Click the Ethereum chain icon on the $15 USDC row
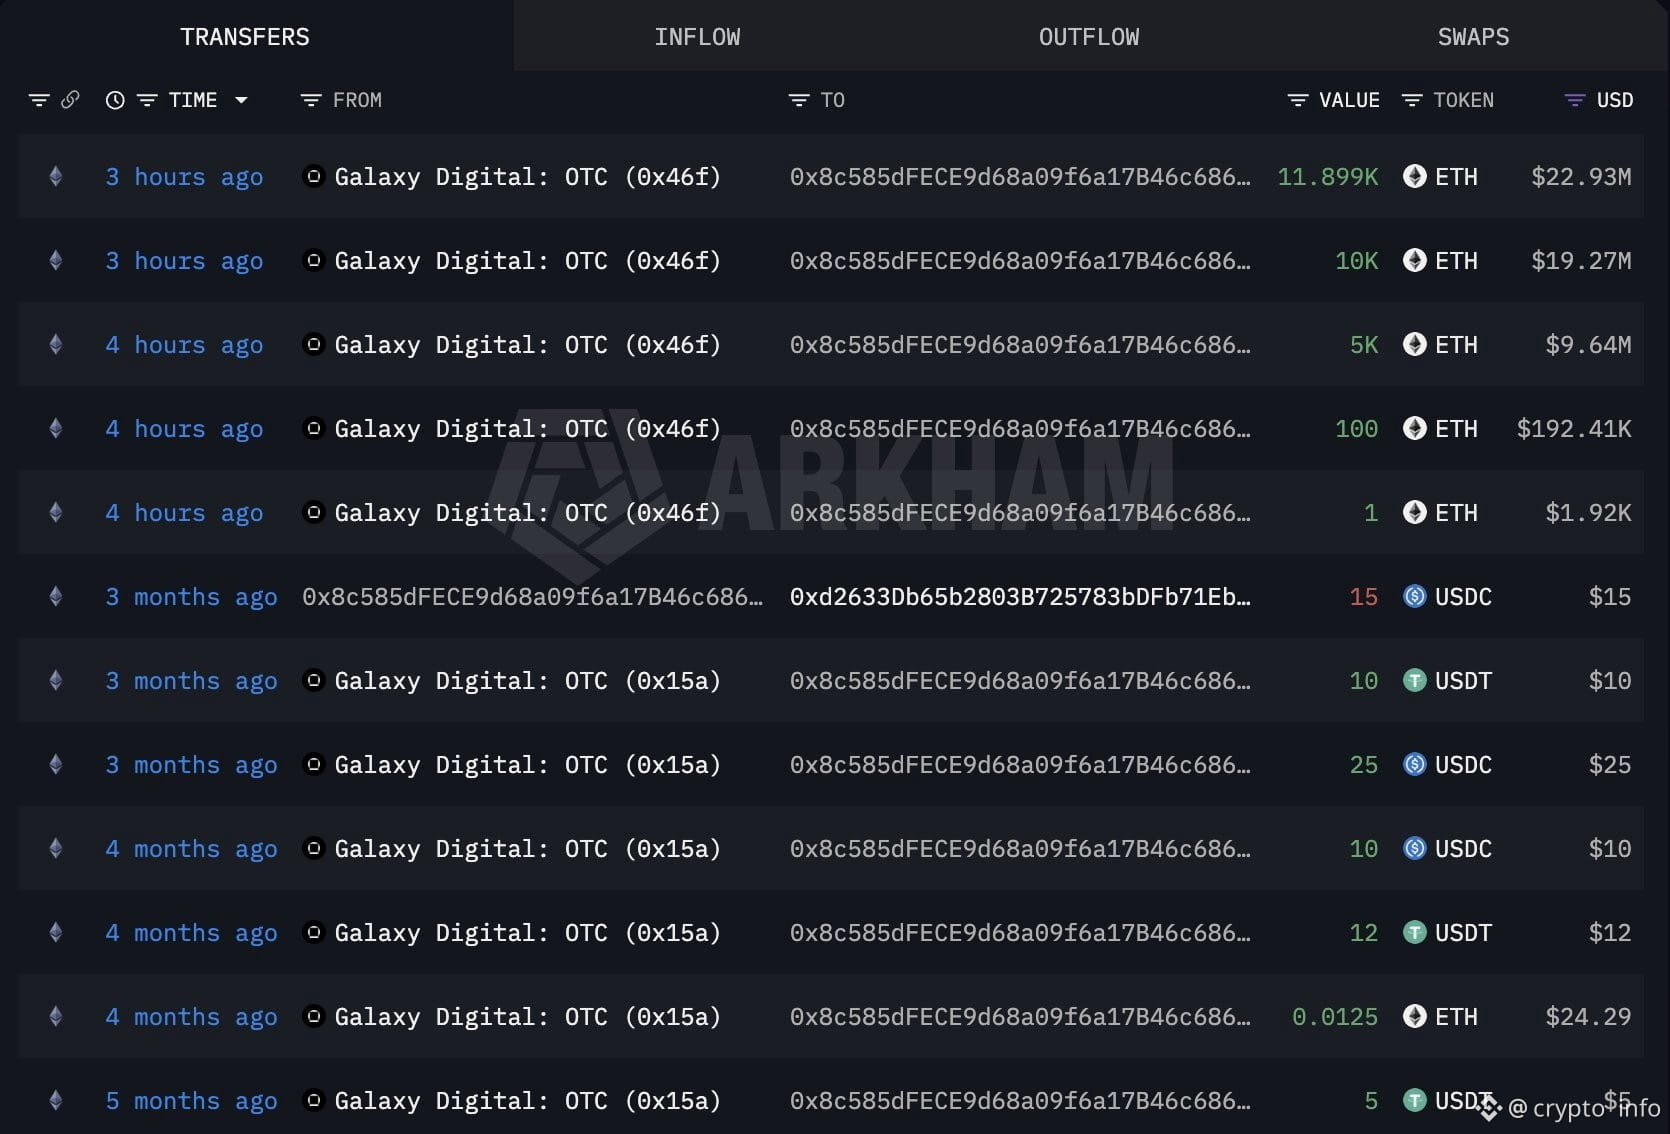The height and width of the screenshot is (1134, 1670). (56, 597)
